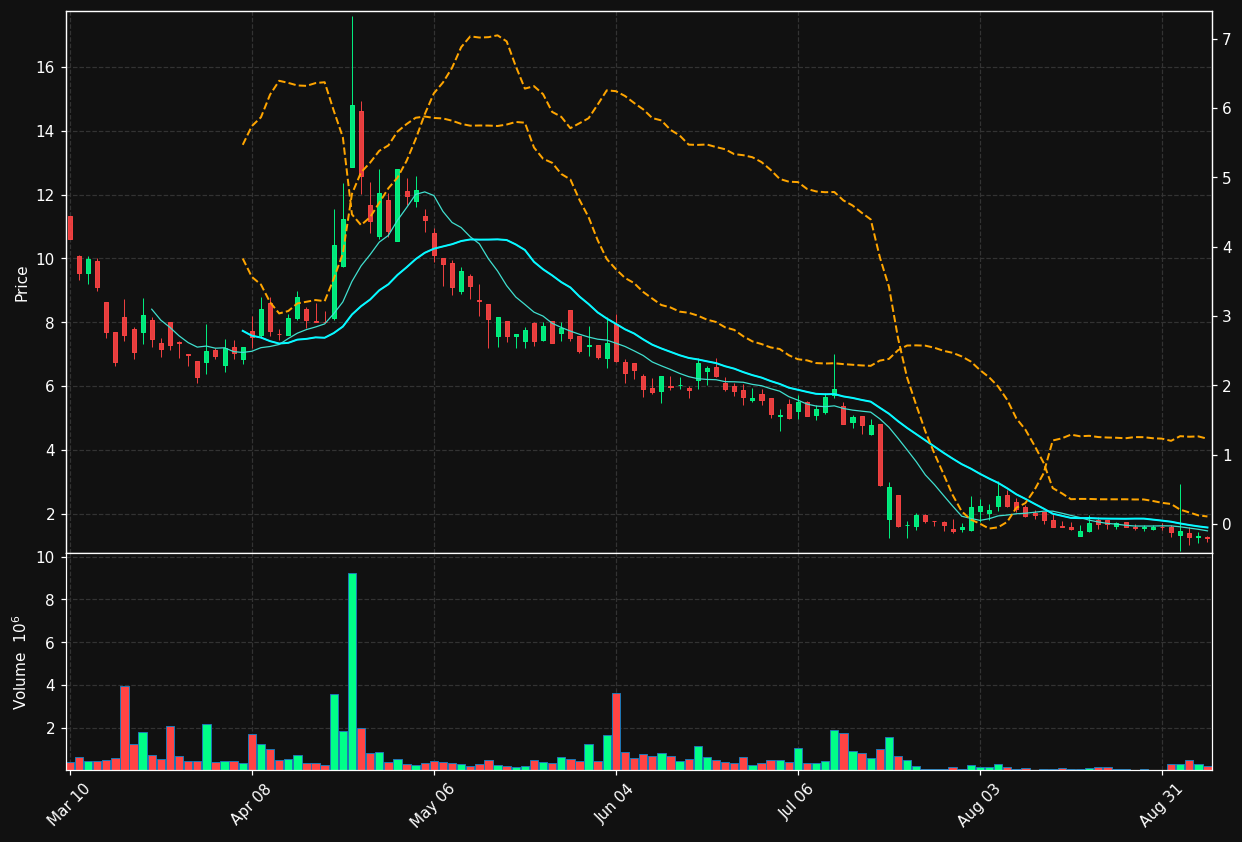Click the Mar 10 date label
1242x842 pixels.
[68, 804]
